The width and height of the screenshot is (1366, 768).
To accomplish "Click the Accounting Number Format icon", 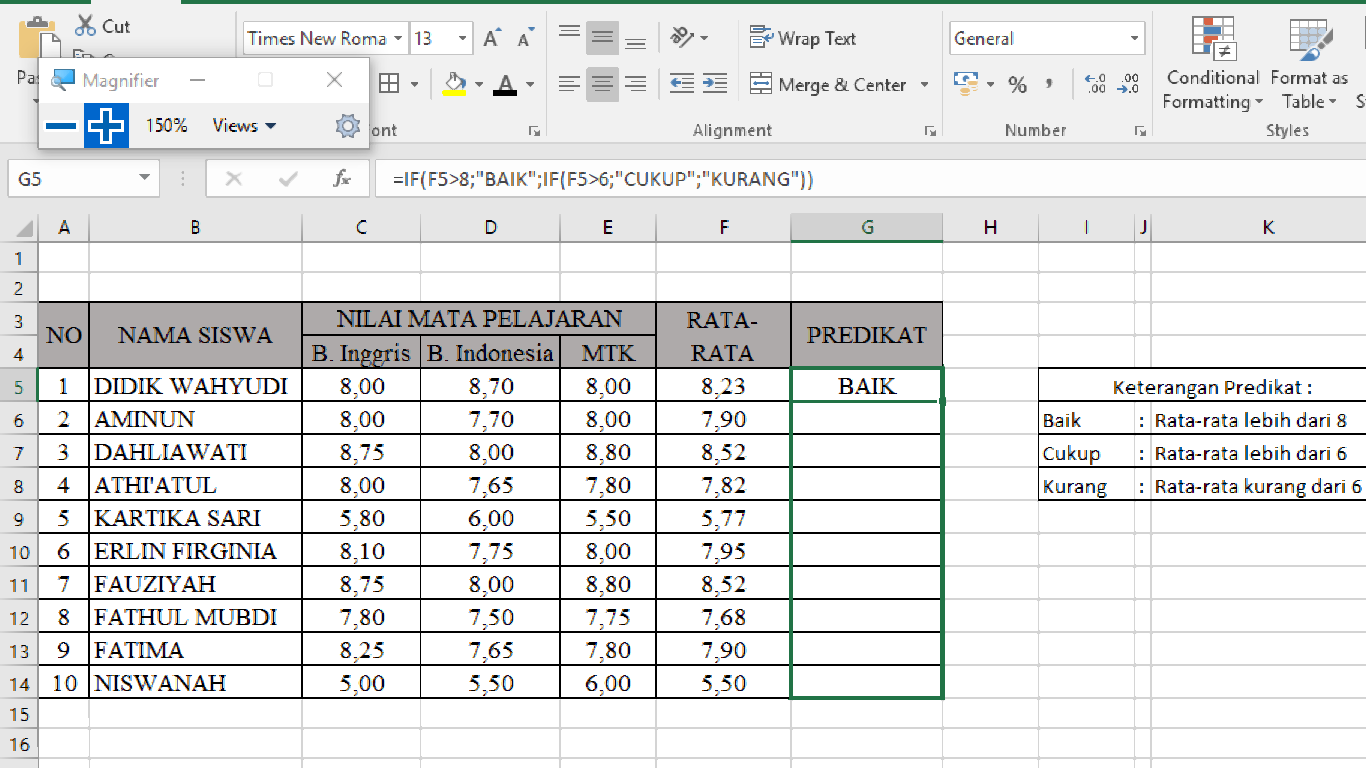I will click(966, 84).
